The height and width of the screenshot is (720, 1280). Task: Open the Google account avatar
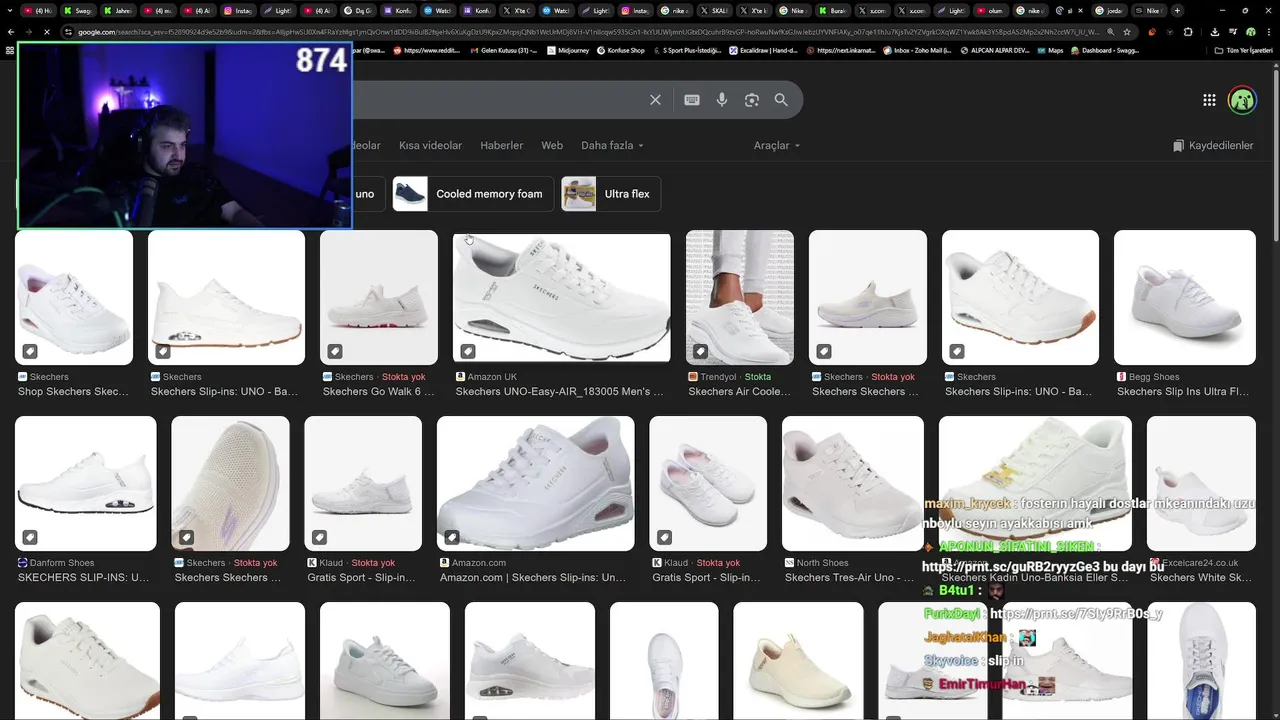tap(1242, 100)
